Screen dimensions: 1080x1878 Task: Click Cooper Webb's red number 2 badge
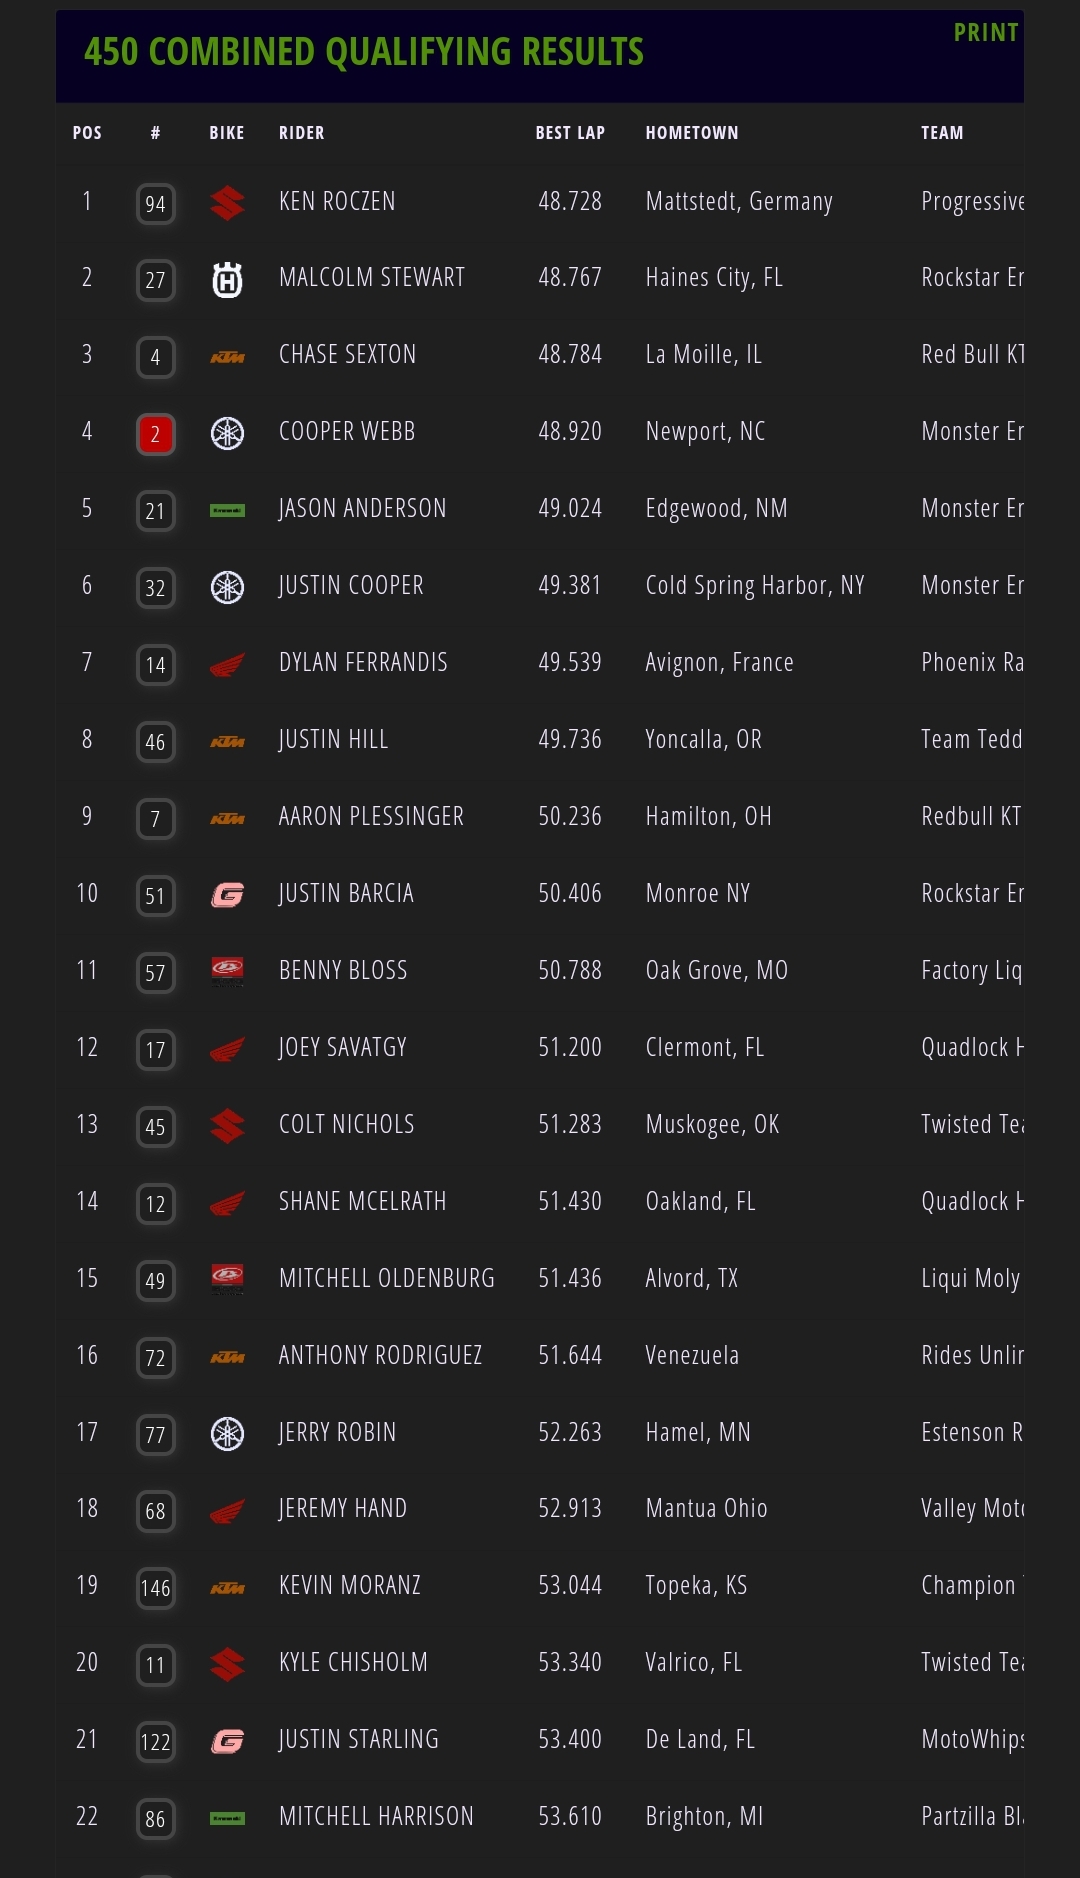click(x=155, y=434)
